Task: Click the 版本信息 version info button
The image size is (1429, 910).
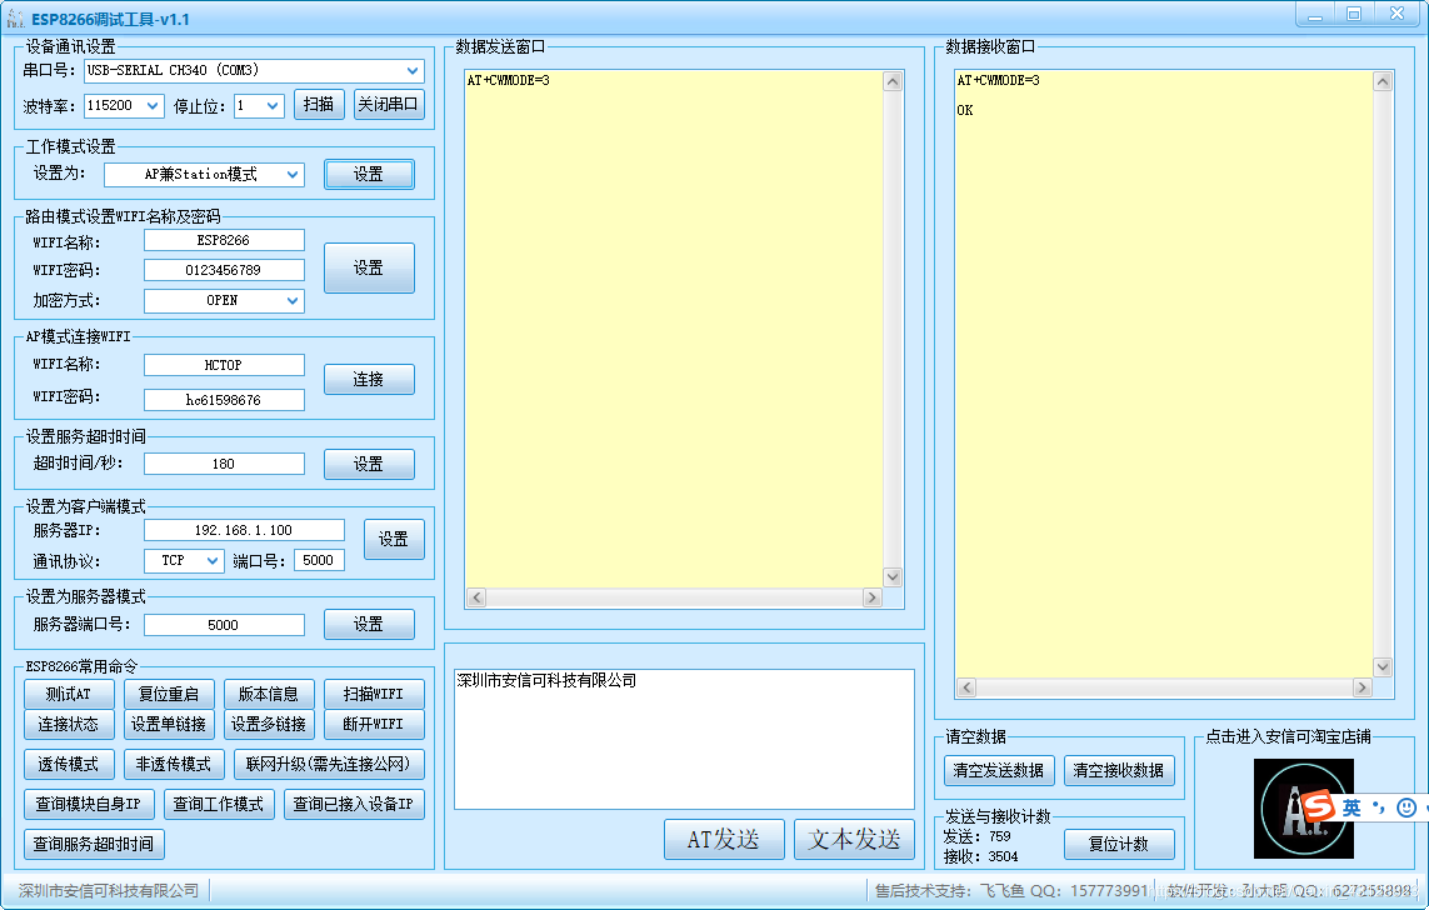Action: click(269, 694)
